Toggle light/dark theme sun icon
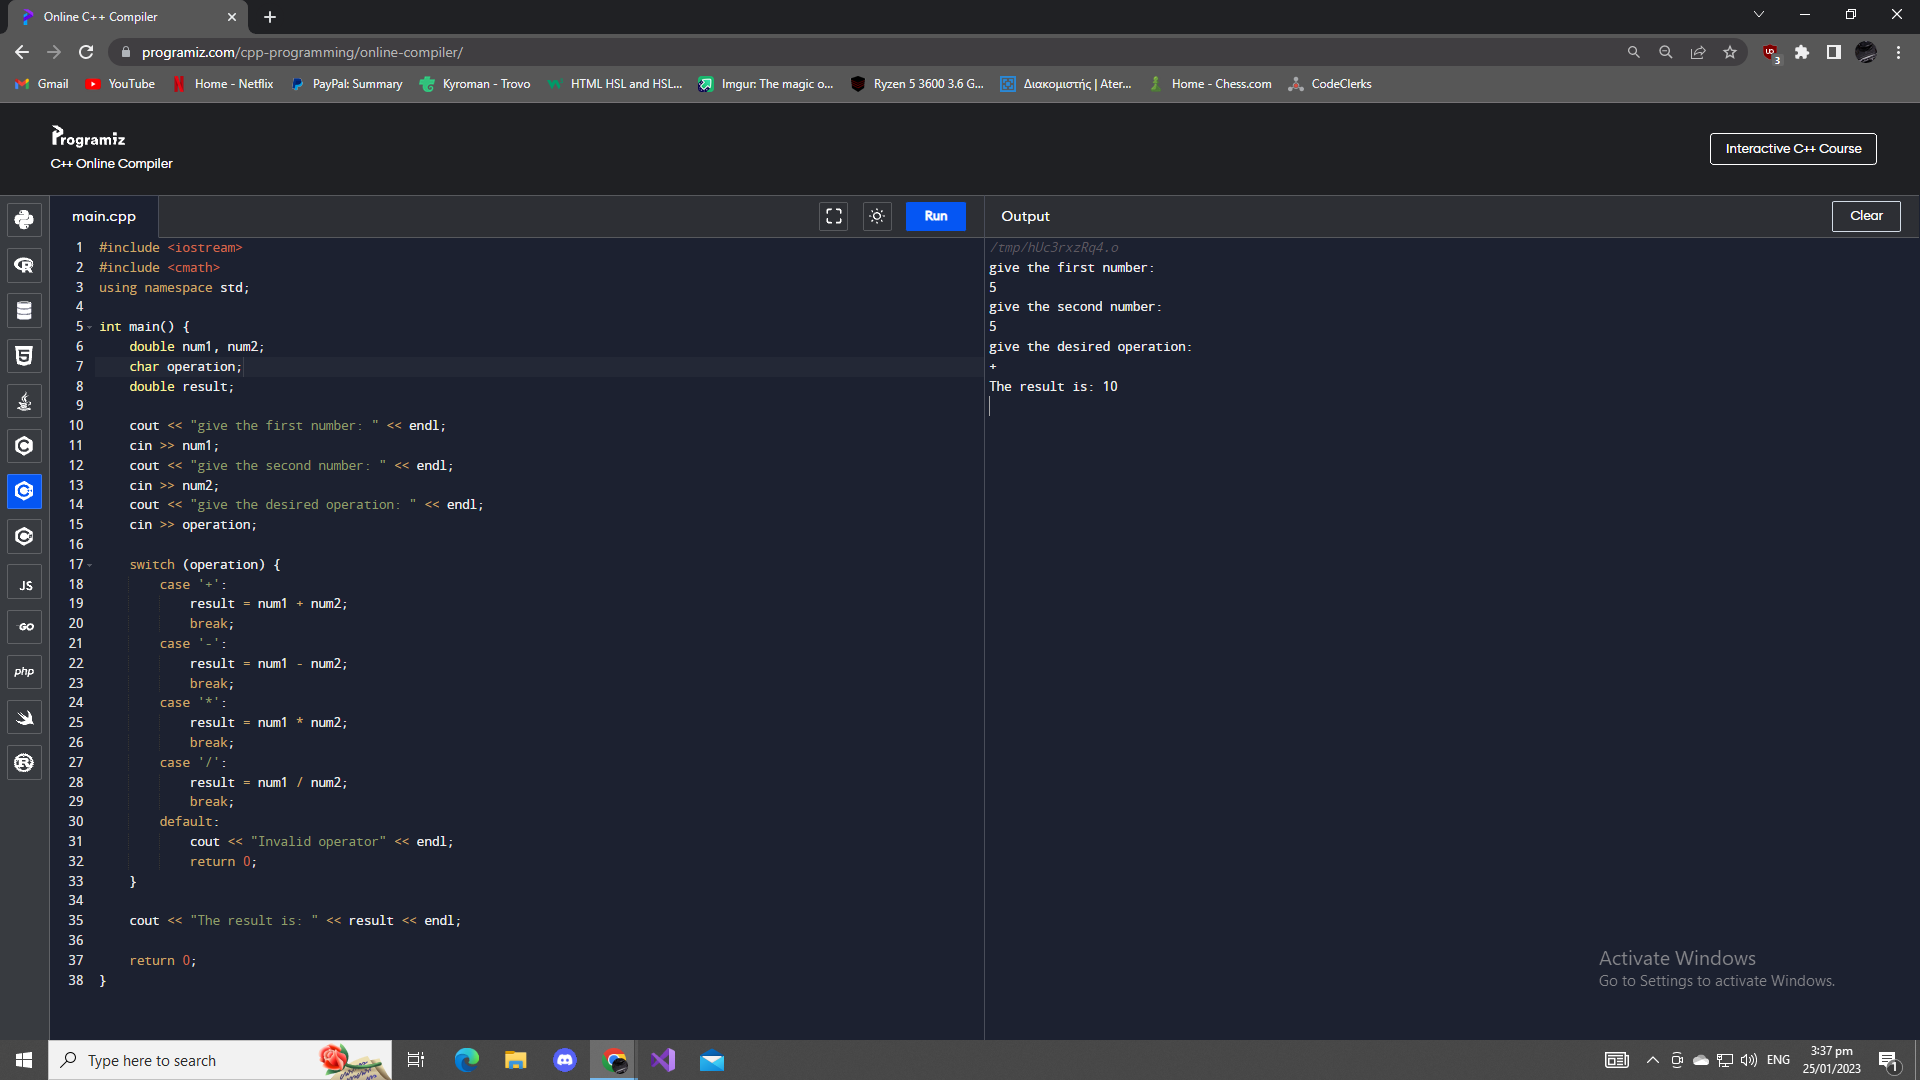The image size is (1920, 1080). pyautogui.click(x=877, y=216)
